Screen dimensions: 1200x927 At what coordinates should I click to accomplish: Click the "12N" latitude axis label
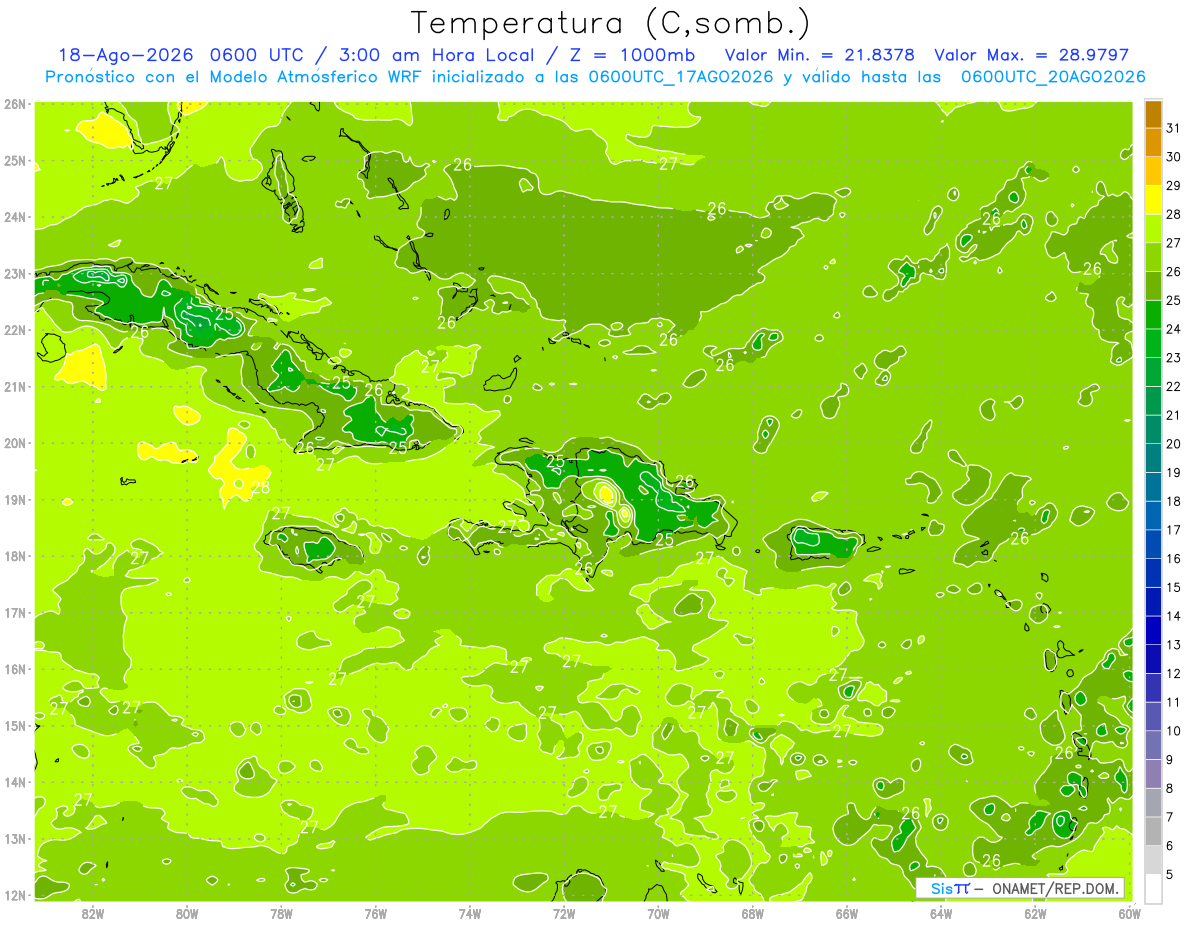click(15, 895)
